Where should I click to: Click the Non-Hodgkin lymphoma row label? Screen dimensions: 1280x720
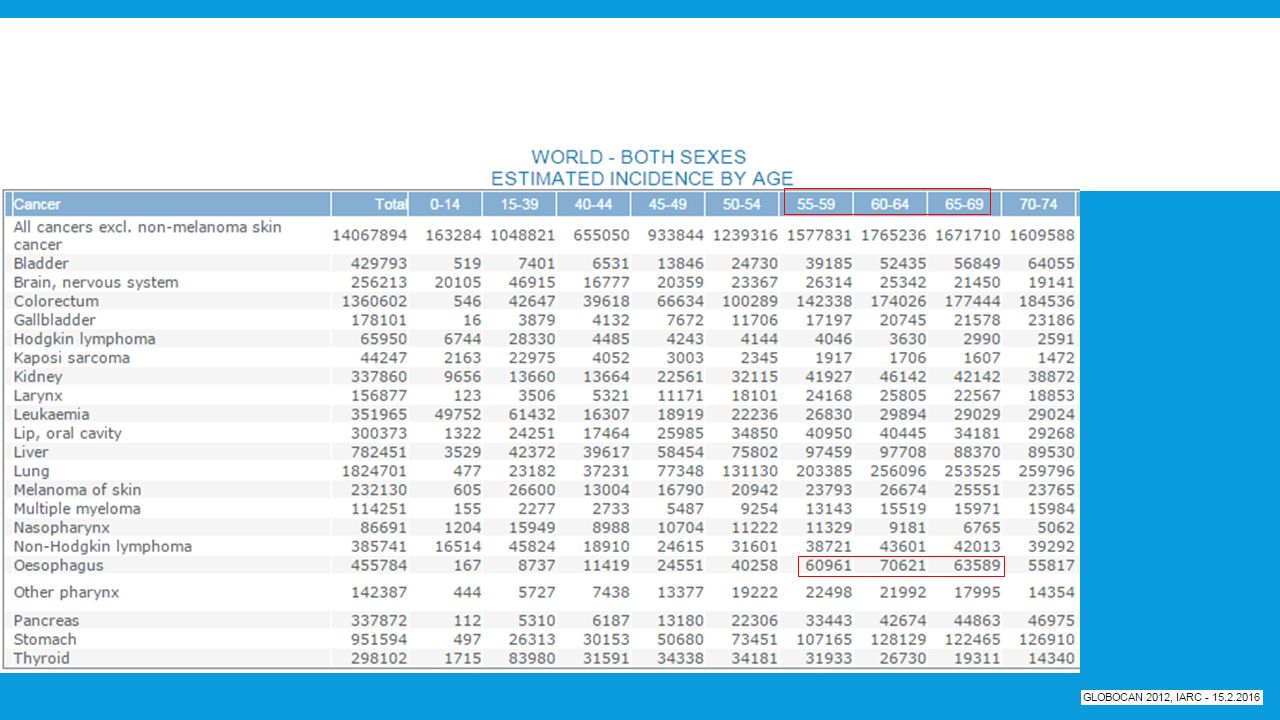click(103, 546)
